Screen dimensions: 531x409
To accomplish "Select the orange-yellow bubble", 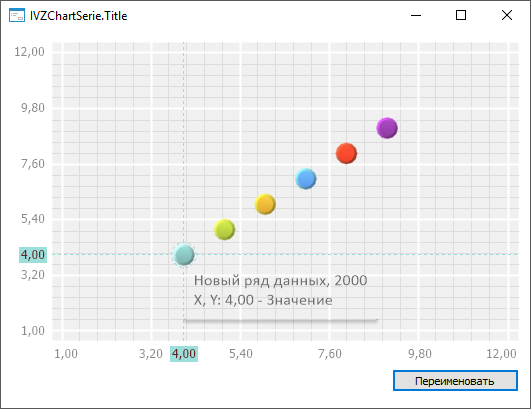I will (x=265, y=204).
